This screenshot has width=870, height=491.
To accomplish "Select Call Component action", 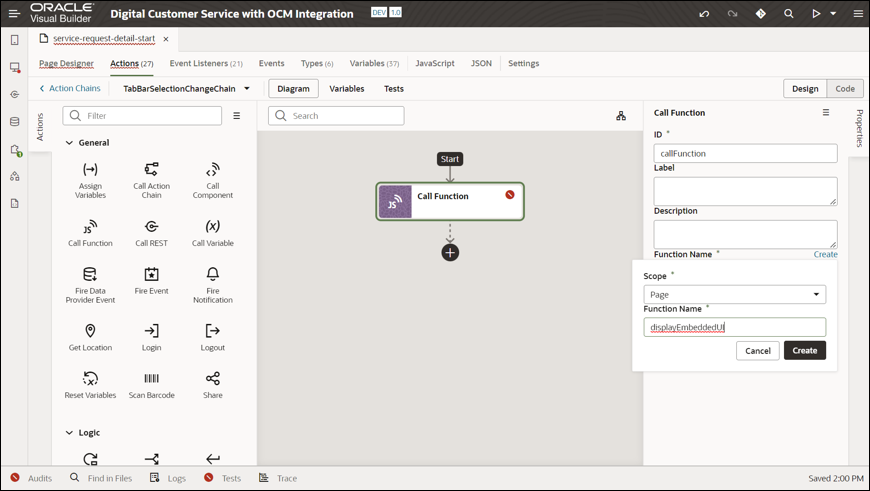I will pyautogui.click(x=213, y=180).
